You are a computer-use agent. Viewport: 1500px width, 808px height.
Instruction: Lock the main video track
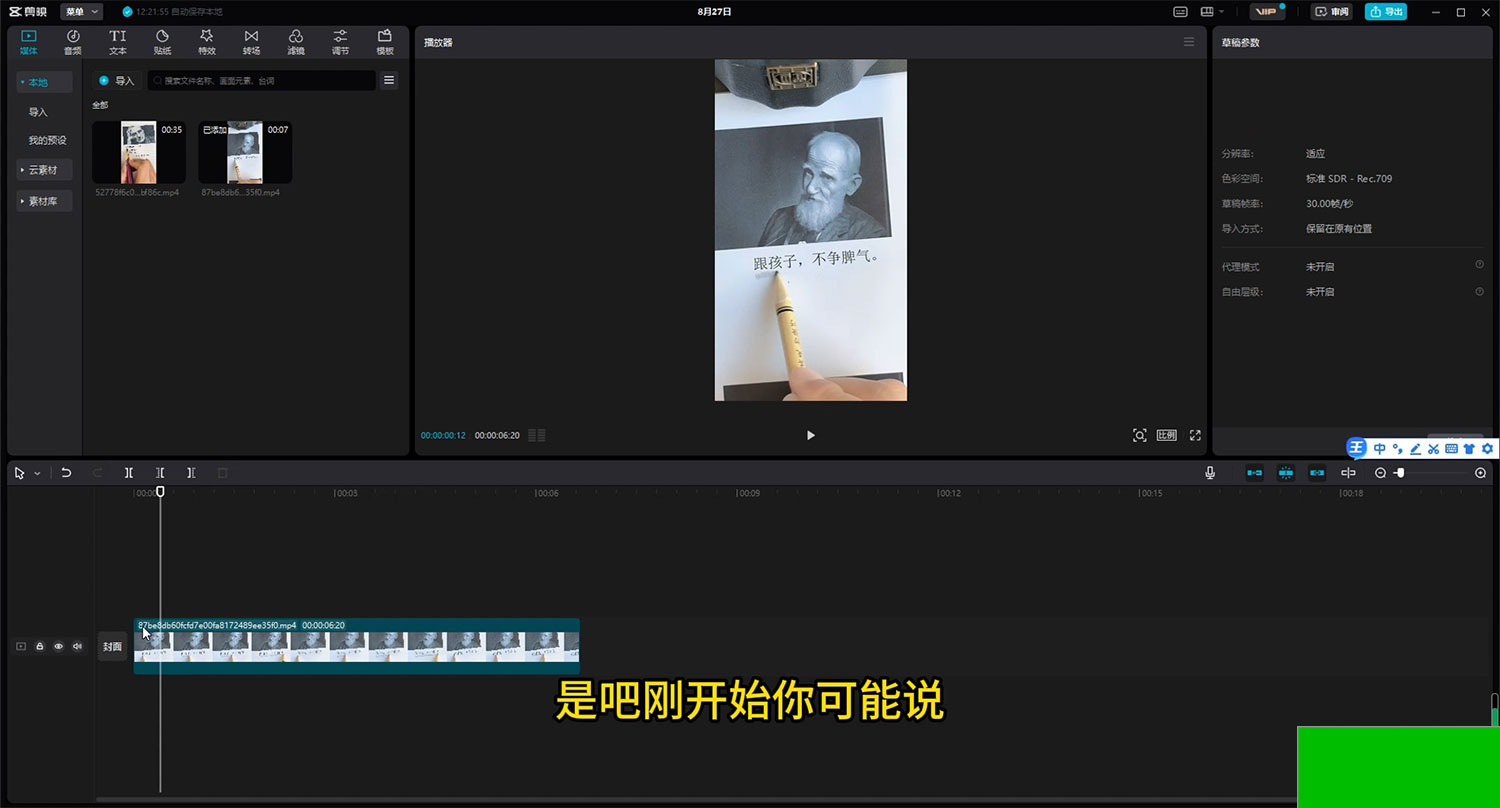[x=40, y=646]
